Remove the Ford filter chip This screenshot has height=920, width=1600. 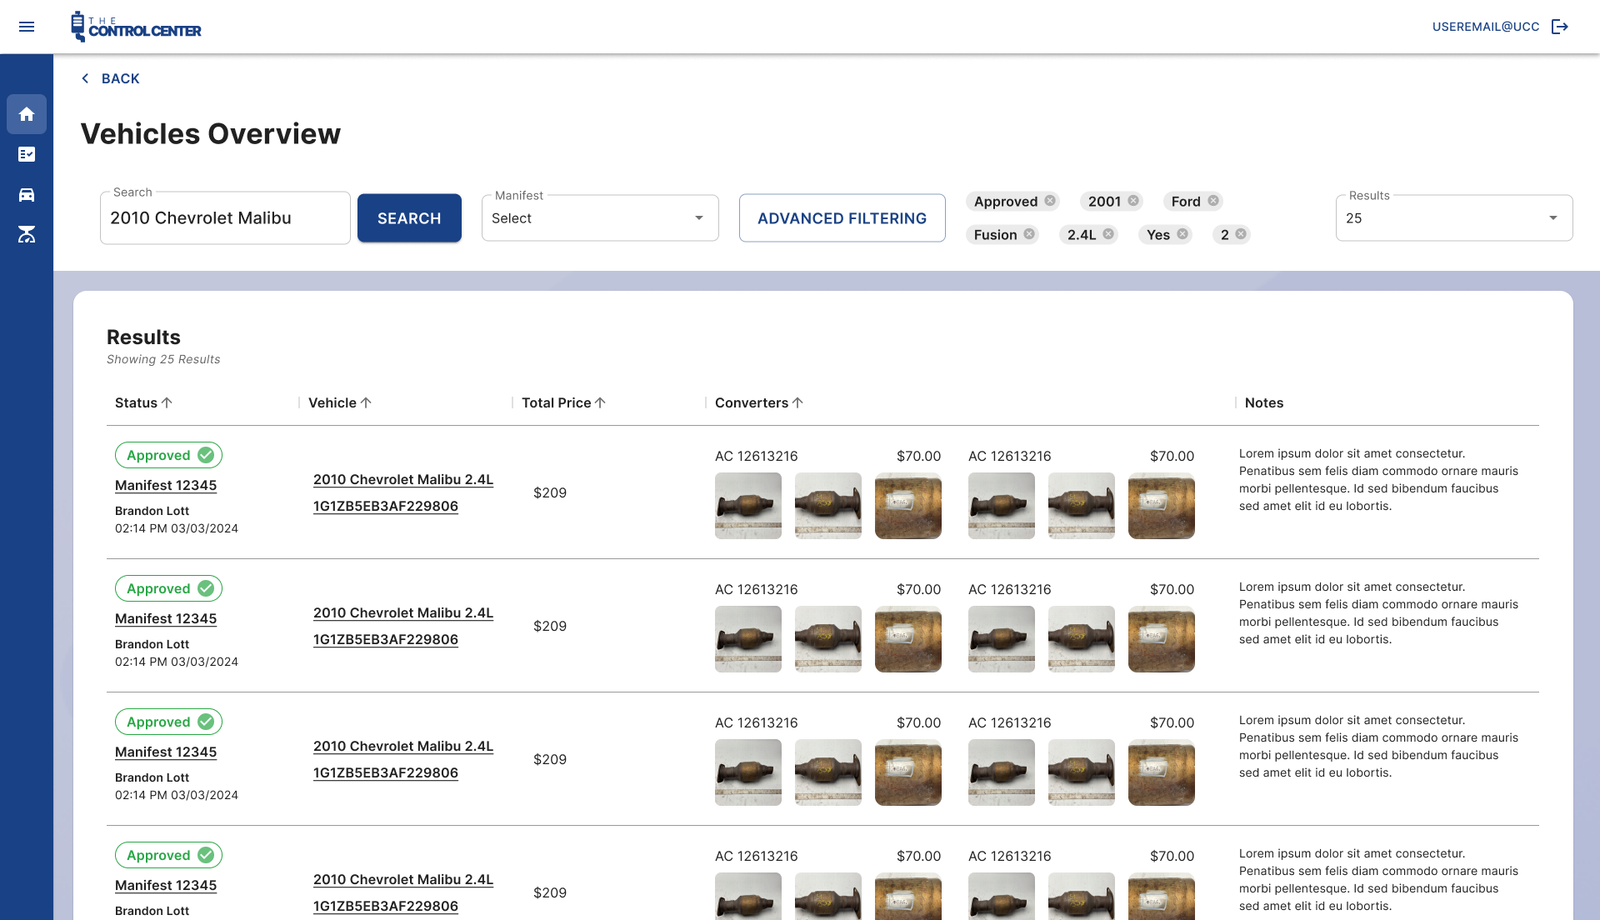point(1213,201)
